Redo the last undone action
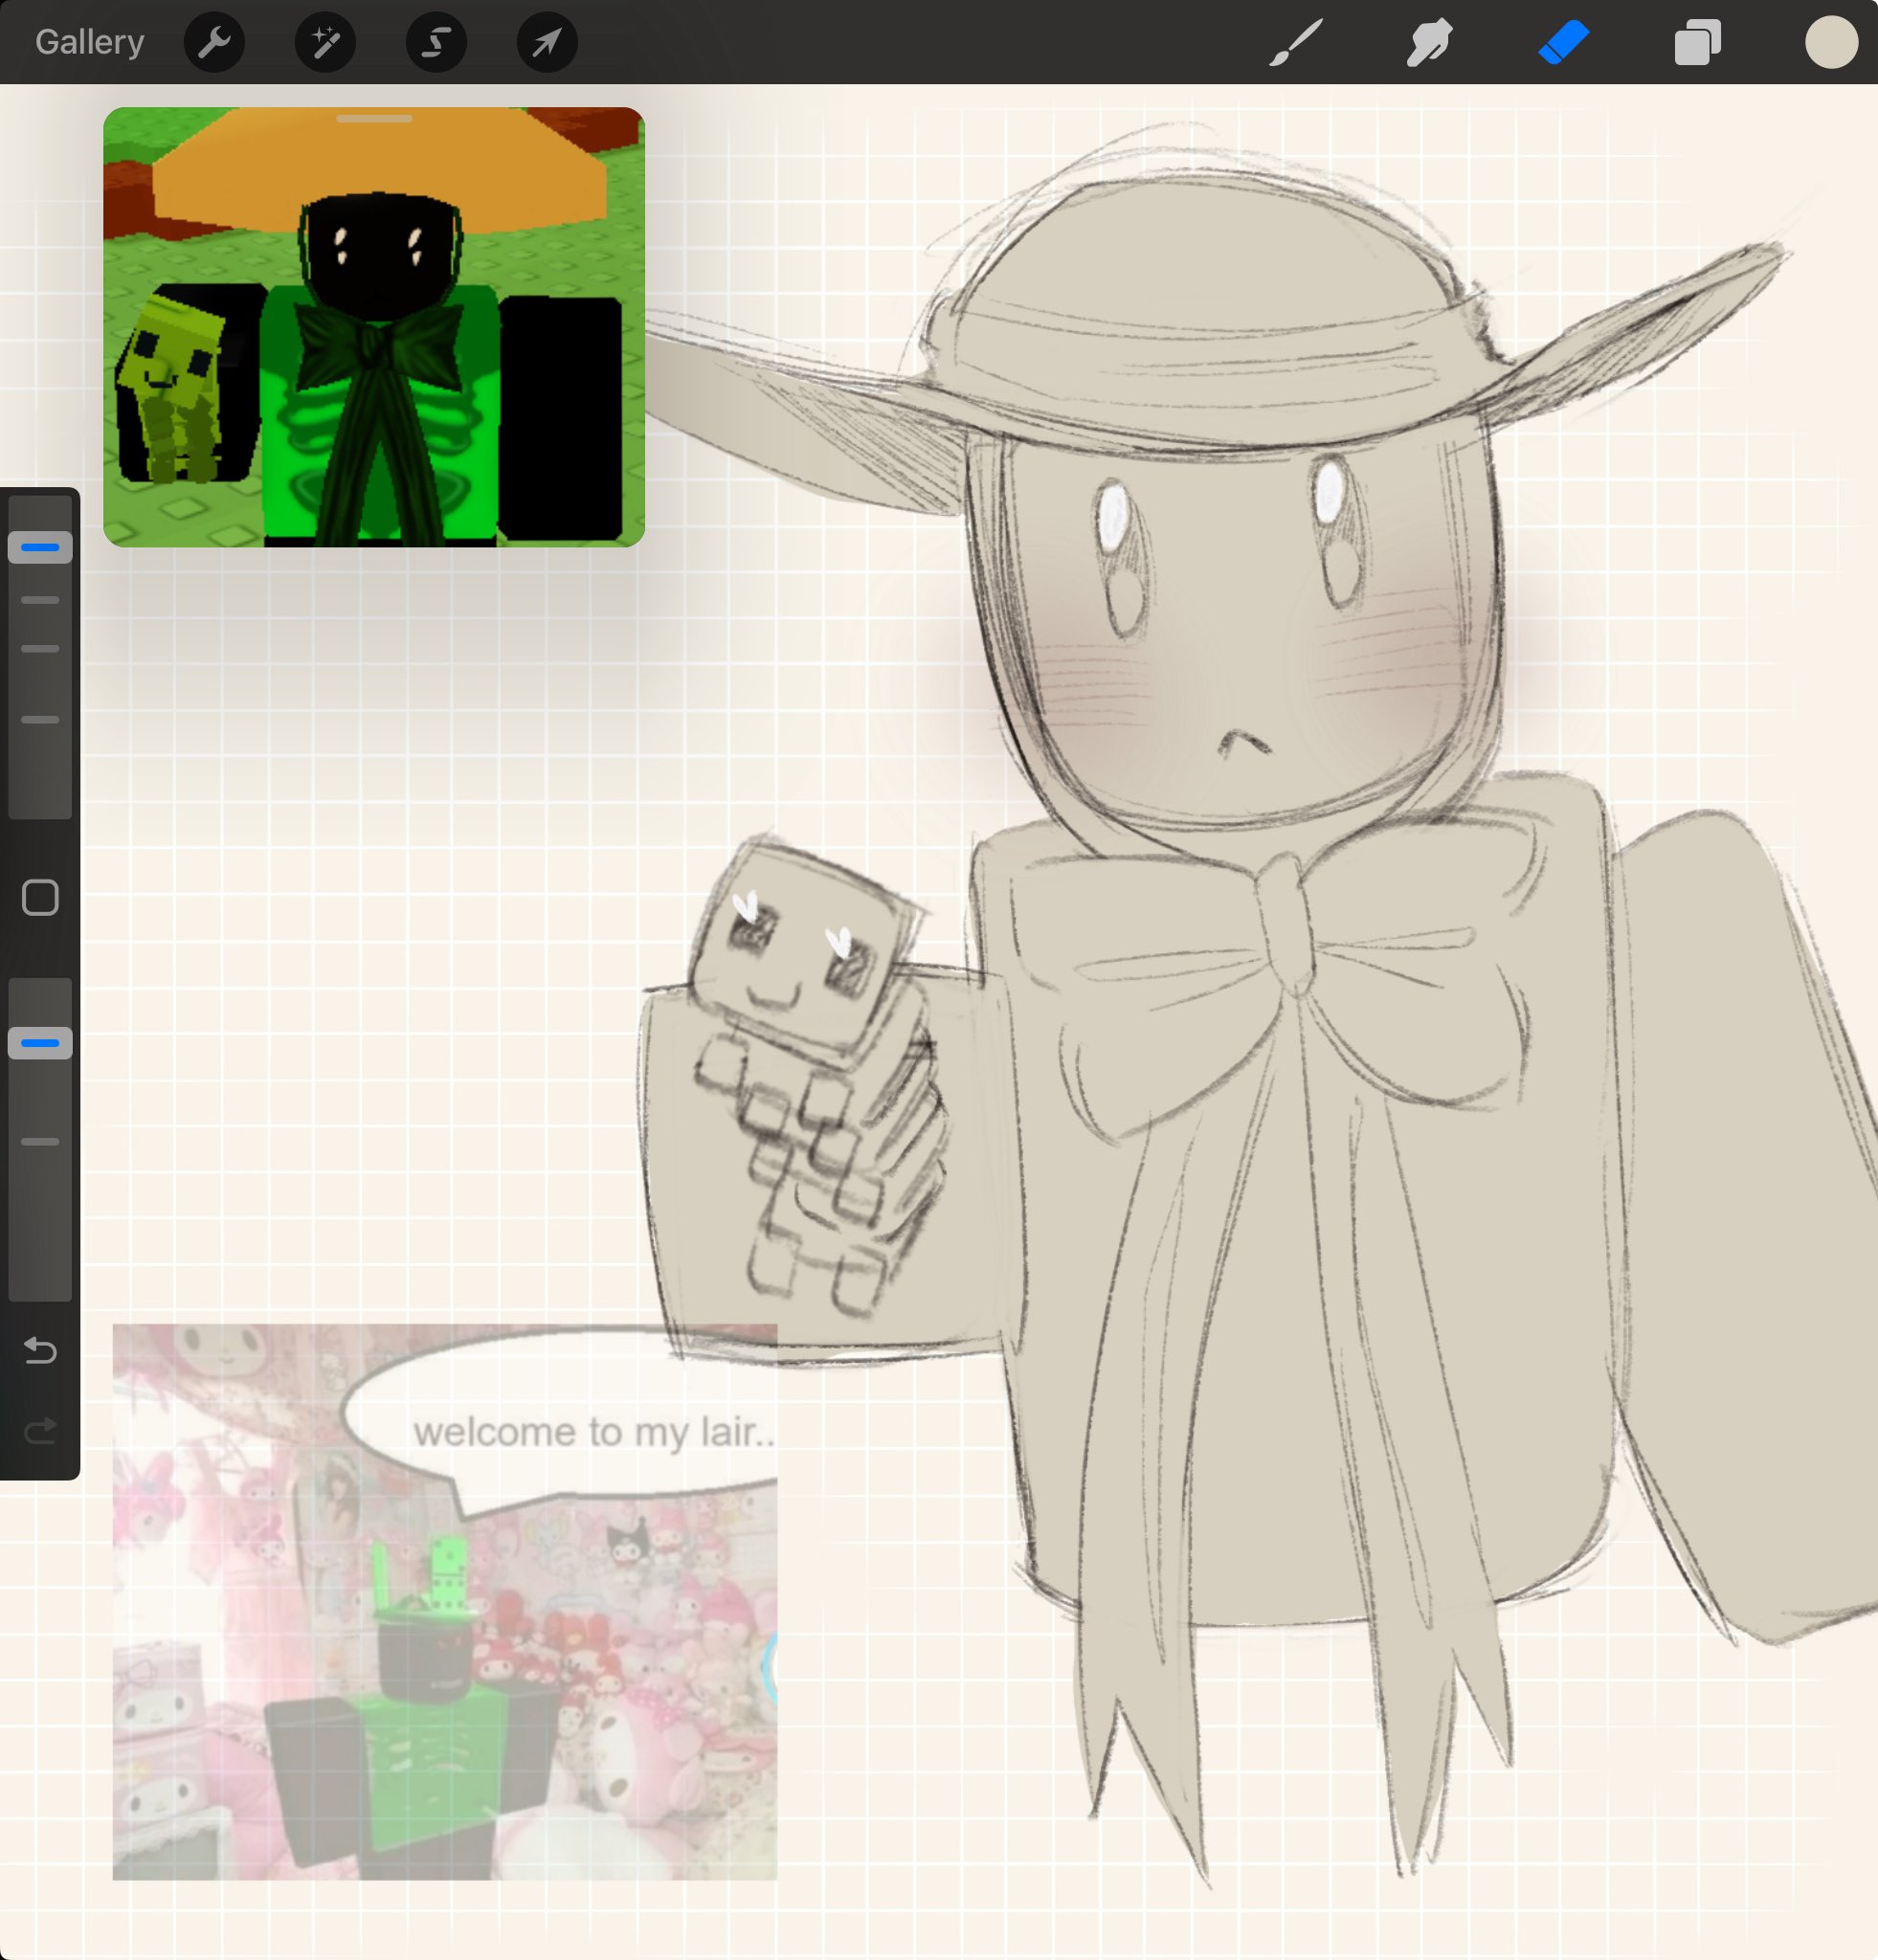Screen dimensions: 1878x1960 40,1431
